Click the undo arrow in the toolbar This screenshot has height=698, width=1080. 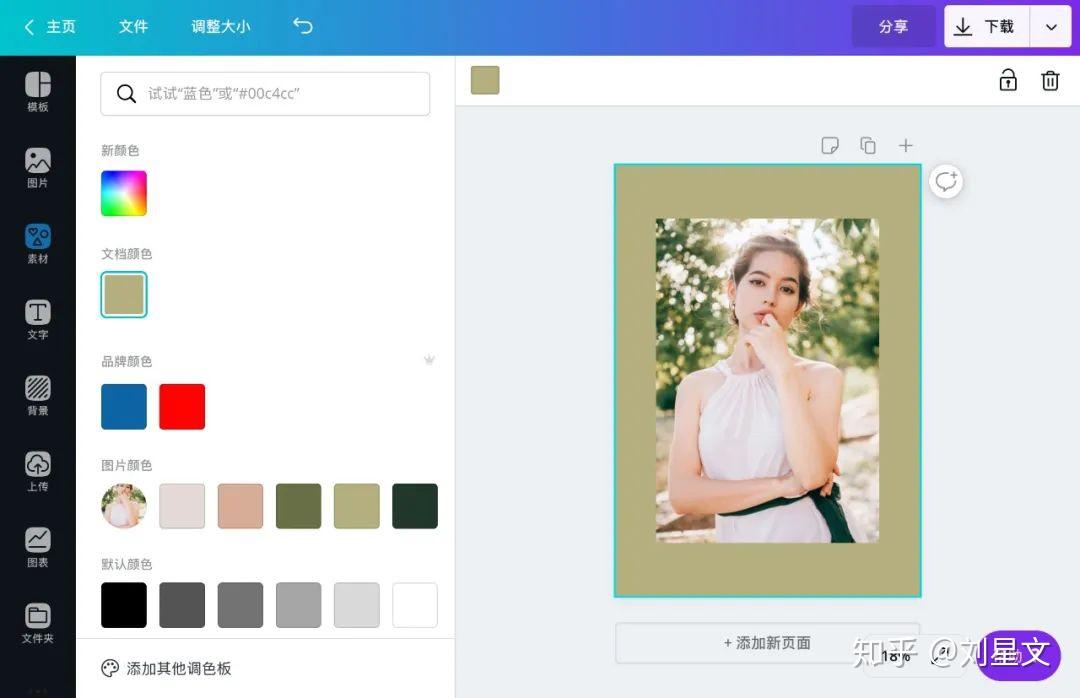[x=303, y=27]
